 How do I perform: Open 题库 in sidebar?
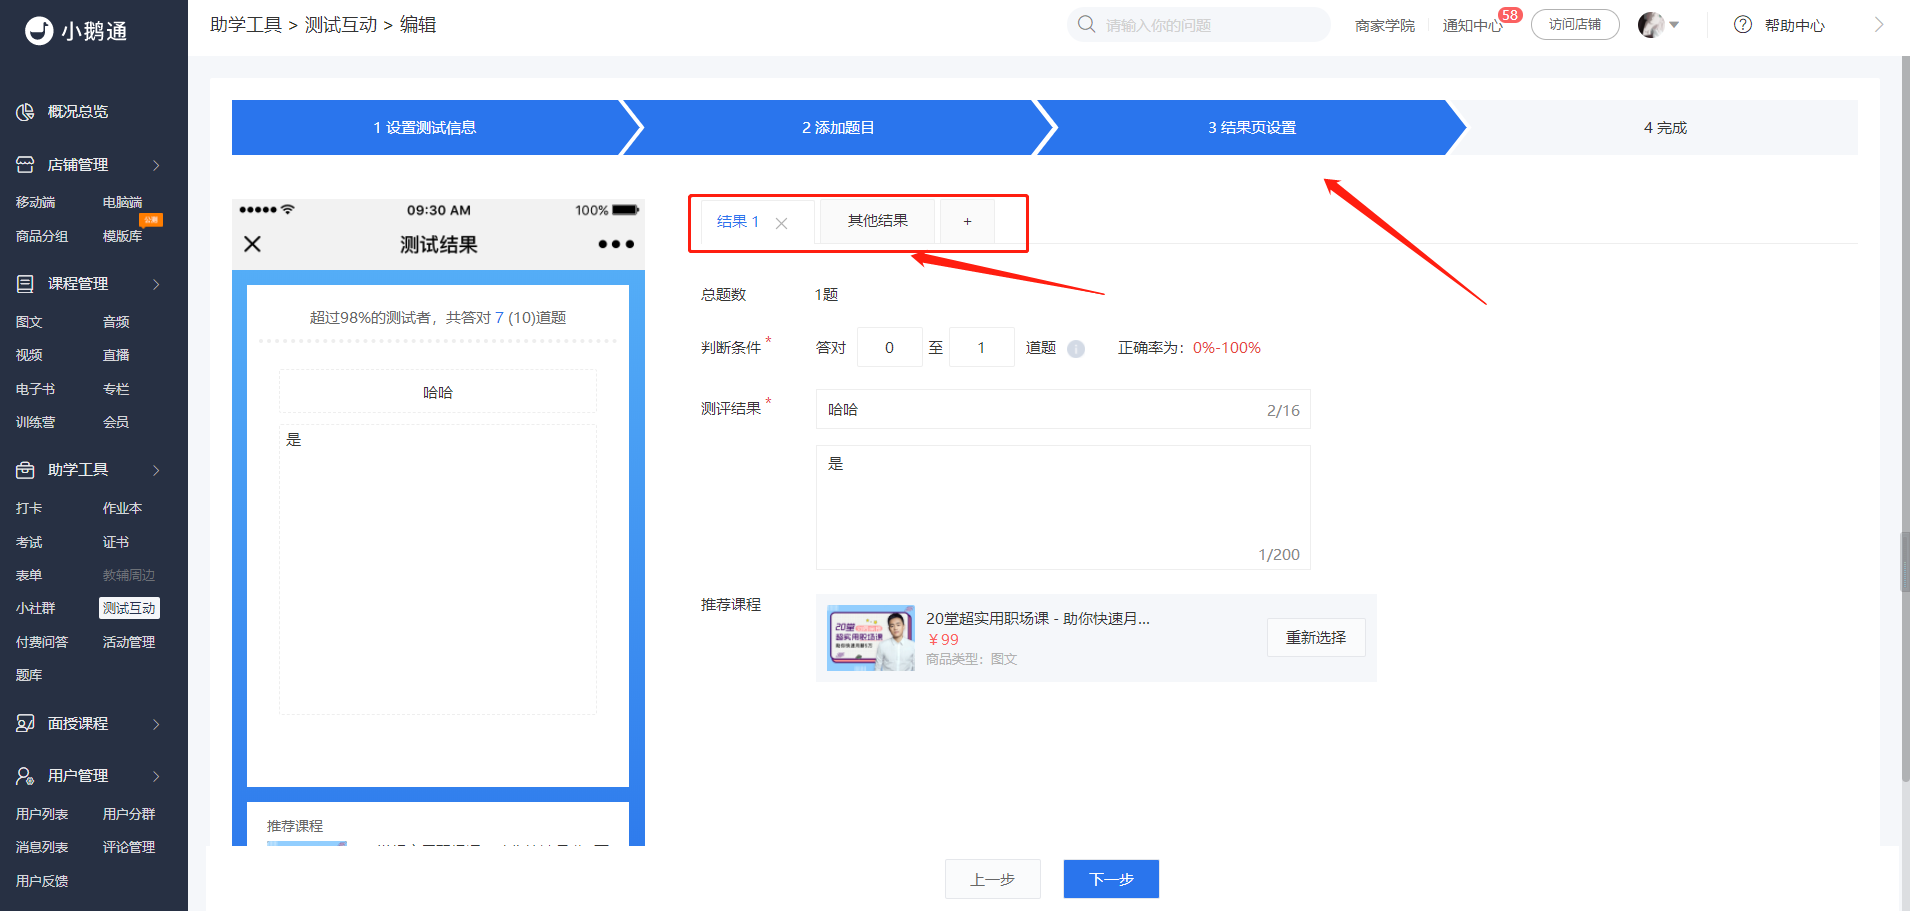pos(29,675)
